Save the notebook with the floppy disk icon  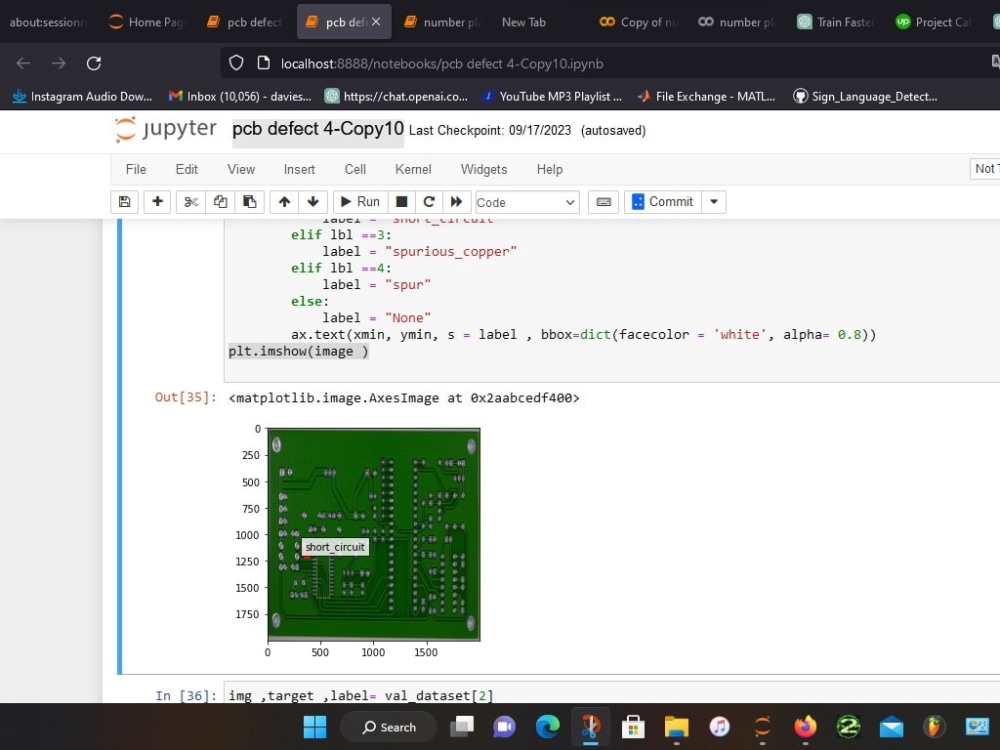(x=124, y=202)
